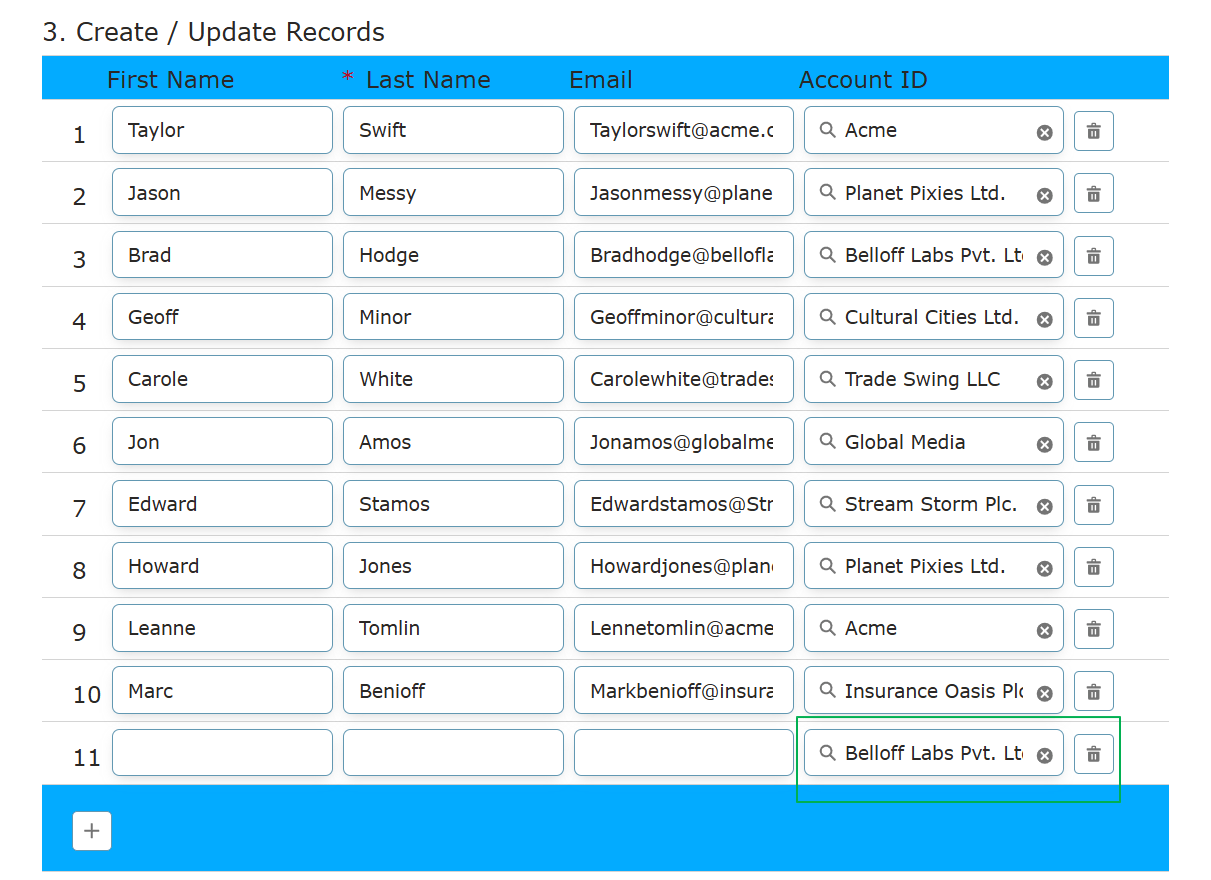The height and width of the screenshot is (880, 1211).
Task: Delete row 2 with Jason Messy
Action: pyautogui.click(x=1093, y=194)
